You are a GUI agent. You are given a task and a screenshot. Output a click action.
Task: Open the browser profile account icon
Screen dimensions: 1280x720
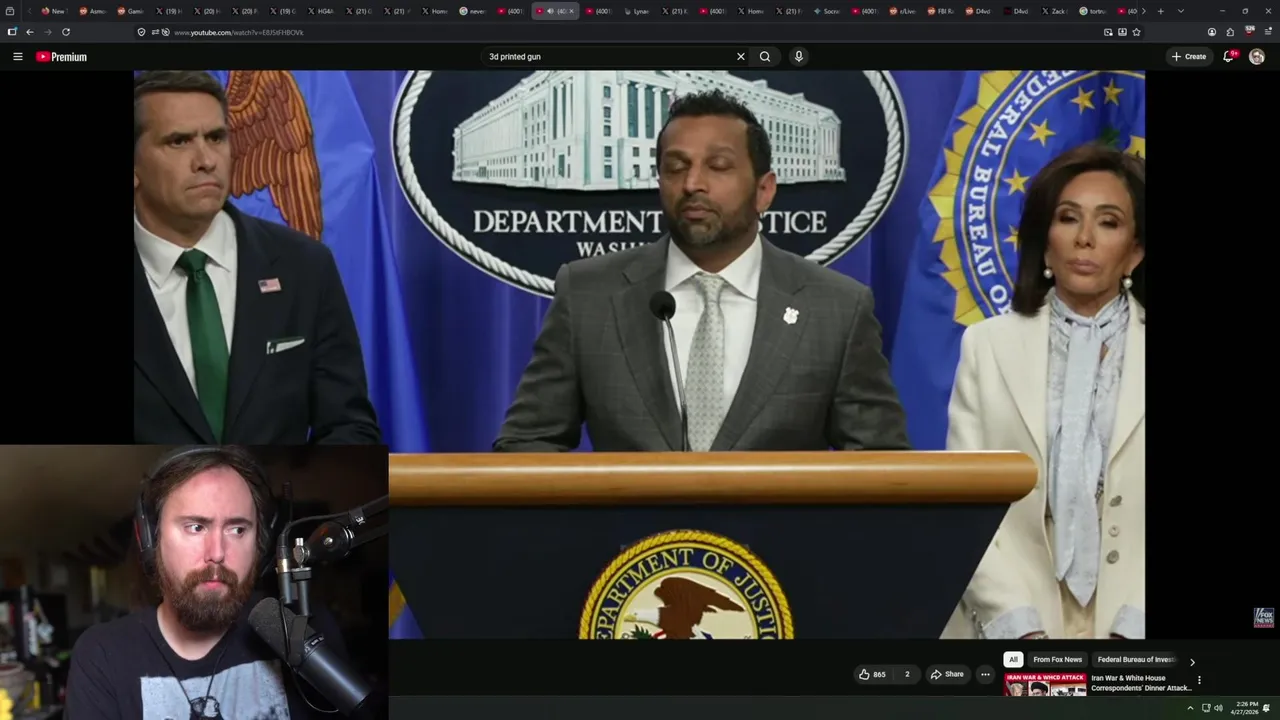coord(1212,32)
